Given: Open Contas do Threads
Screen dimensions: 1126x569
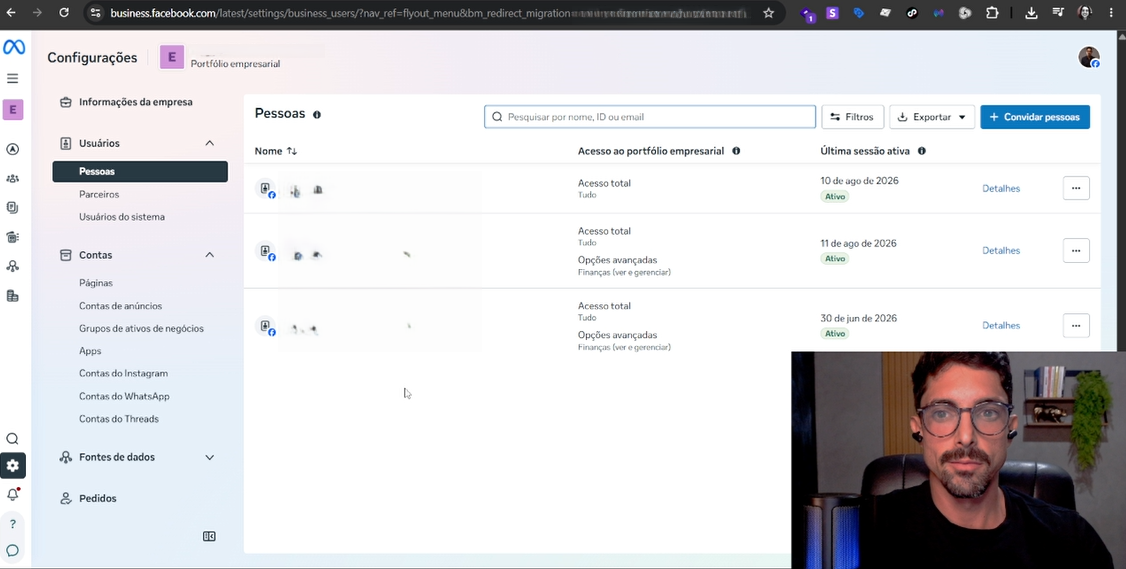Looking at the screenshot, I should coord(118,419).
